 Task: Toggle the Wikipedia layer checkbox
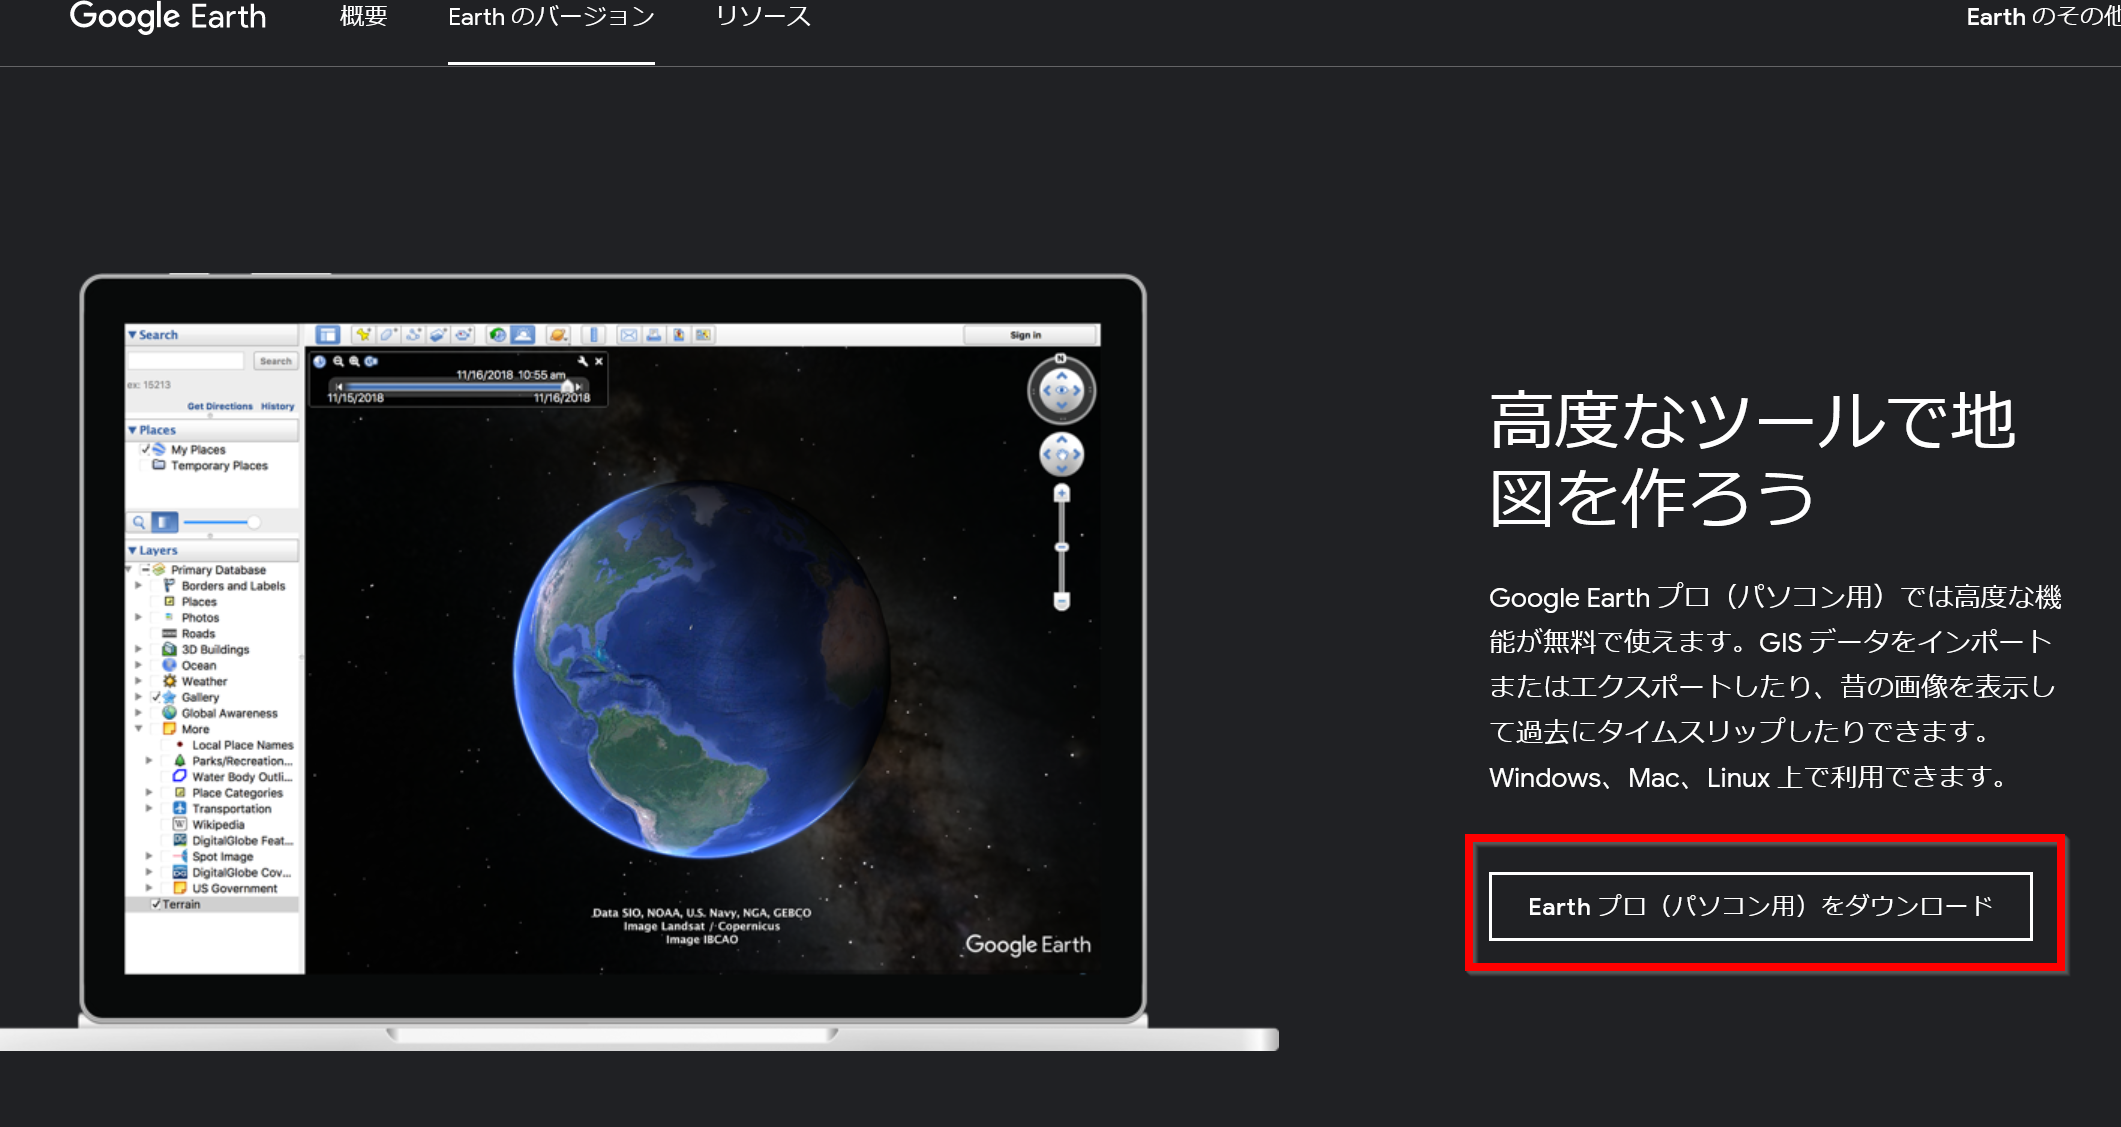tap(166, 825)
